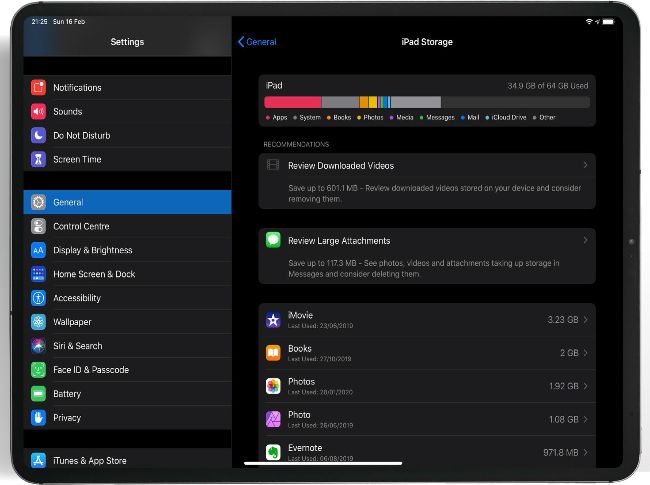Open the Screen Time hourglass icon
This screenshot has height=485, width=650.
38,160
